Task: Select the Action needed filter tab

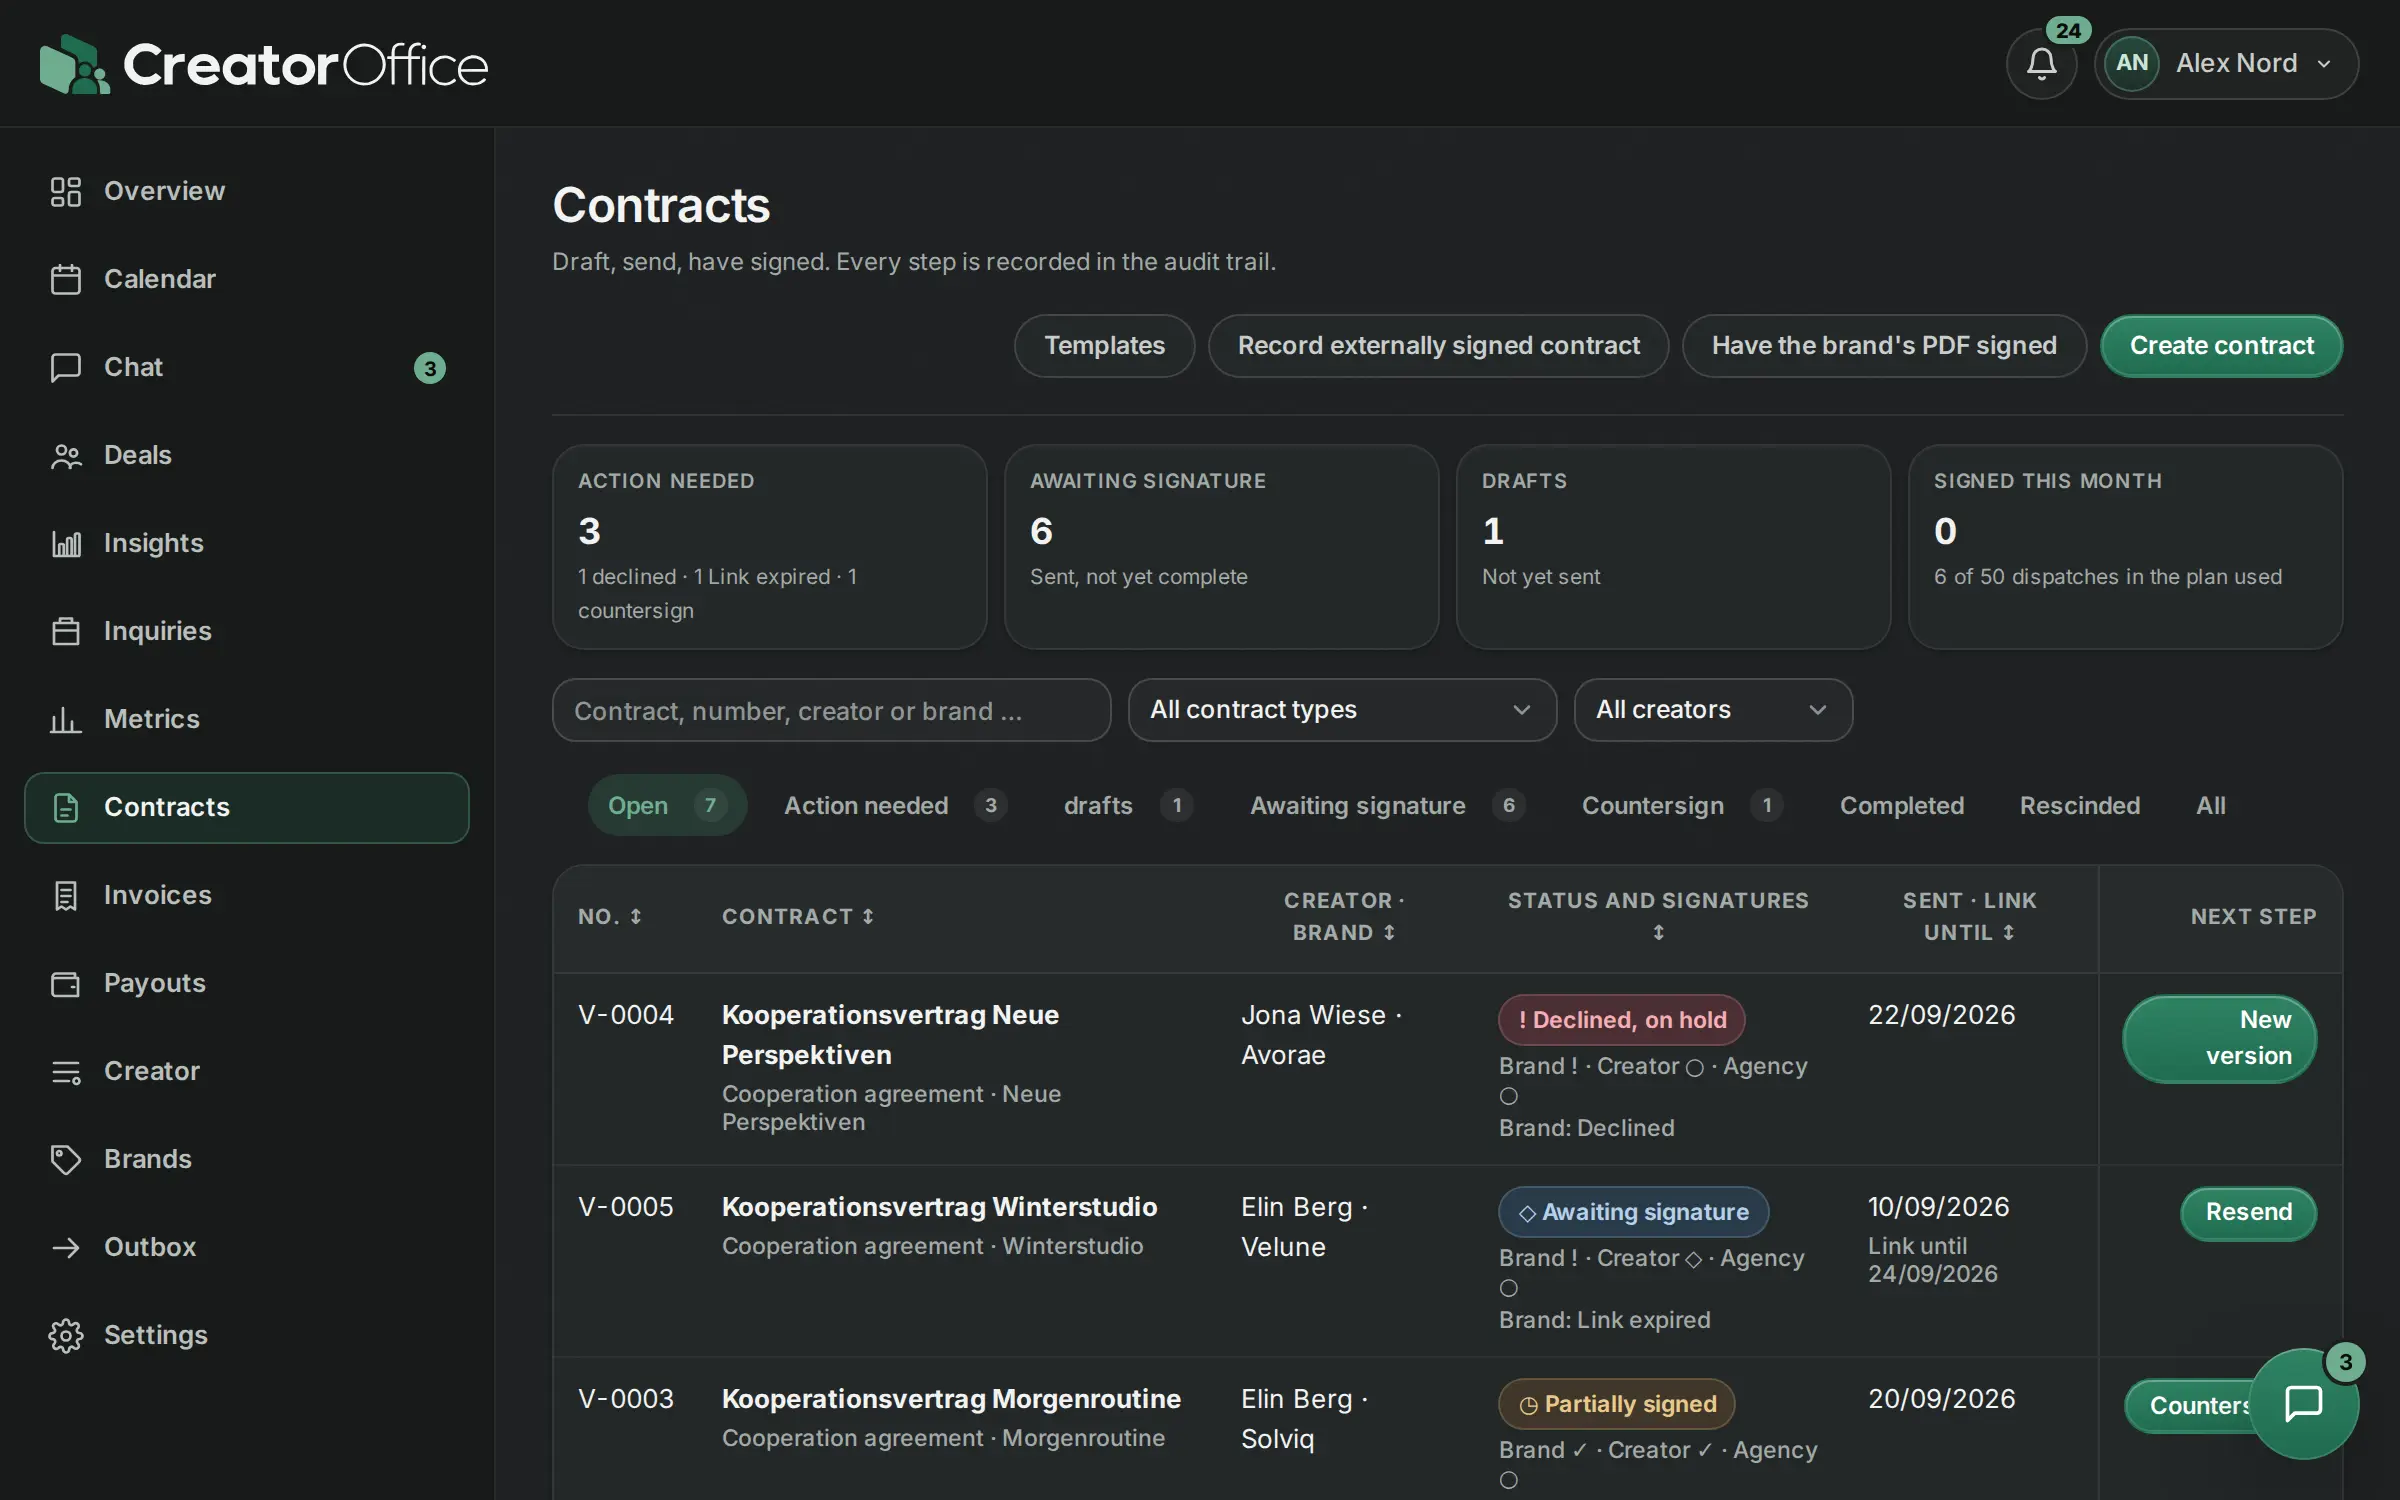Action: (895, 805)
